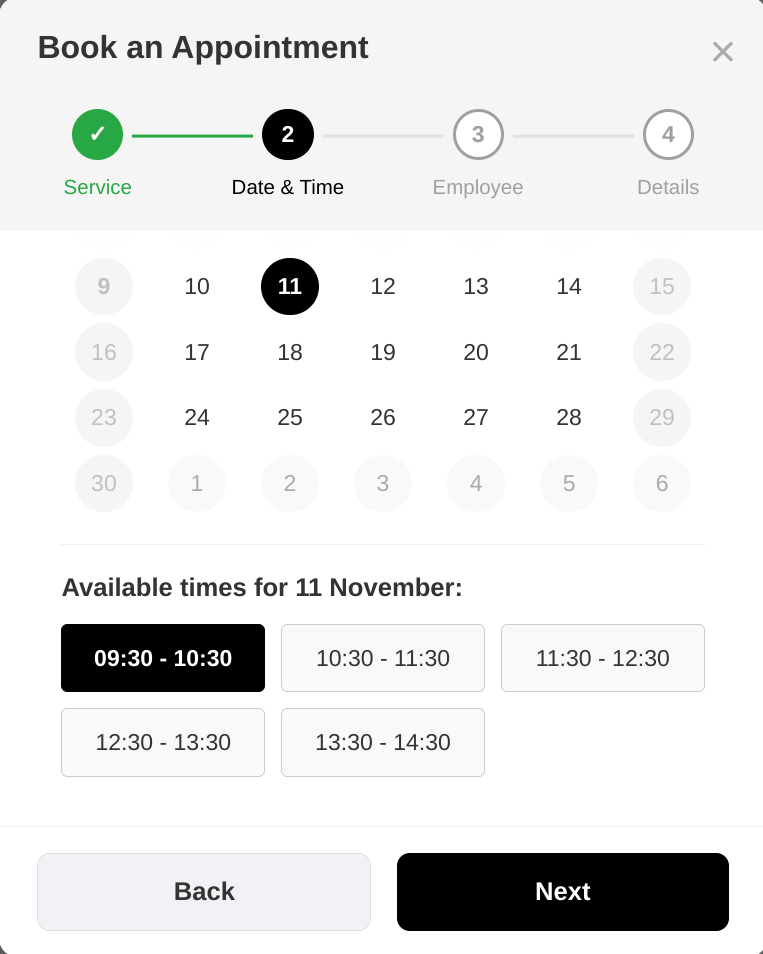The height and width of the screenshot is (954, 763).
Task: Select calendar date 21
Action: pos(569,352)
